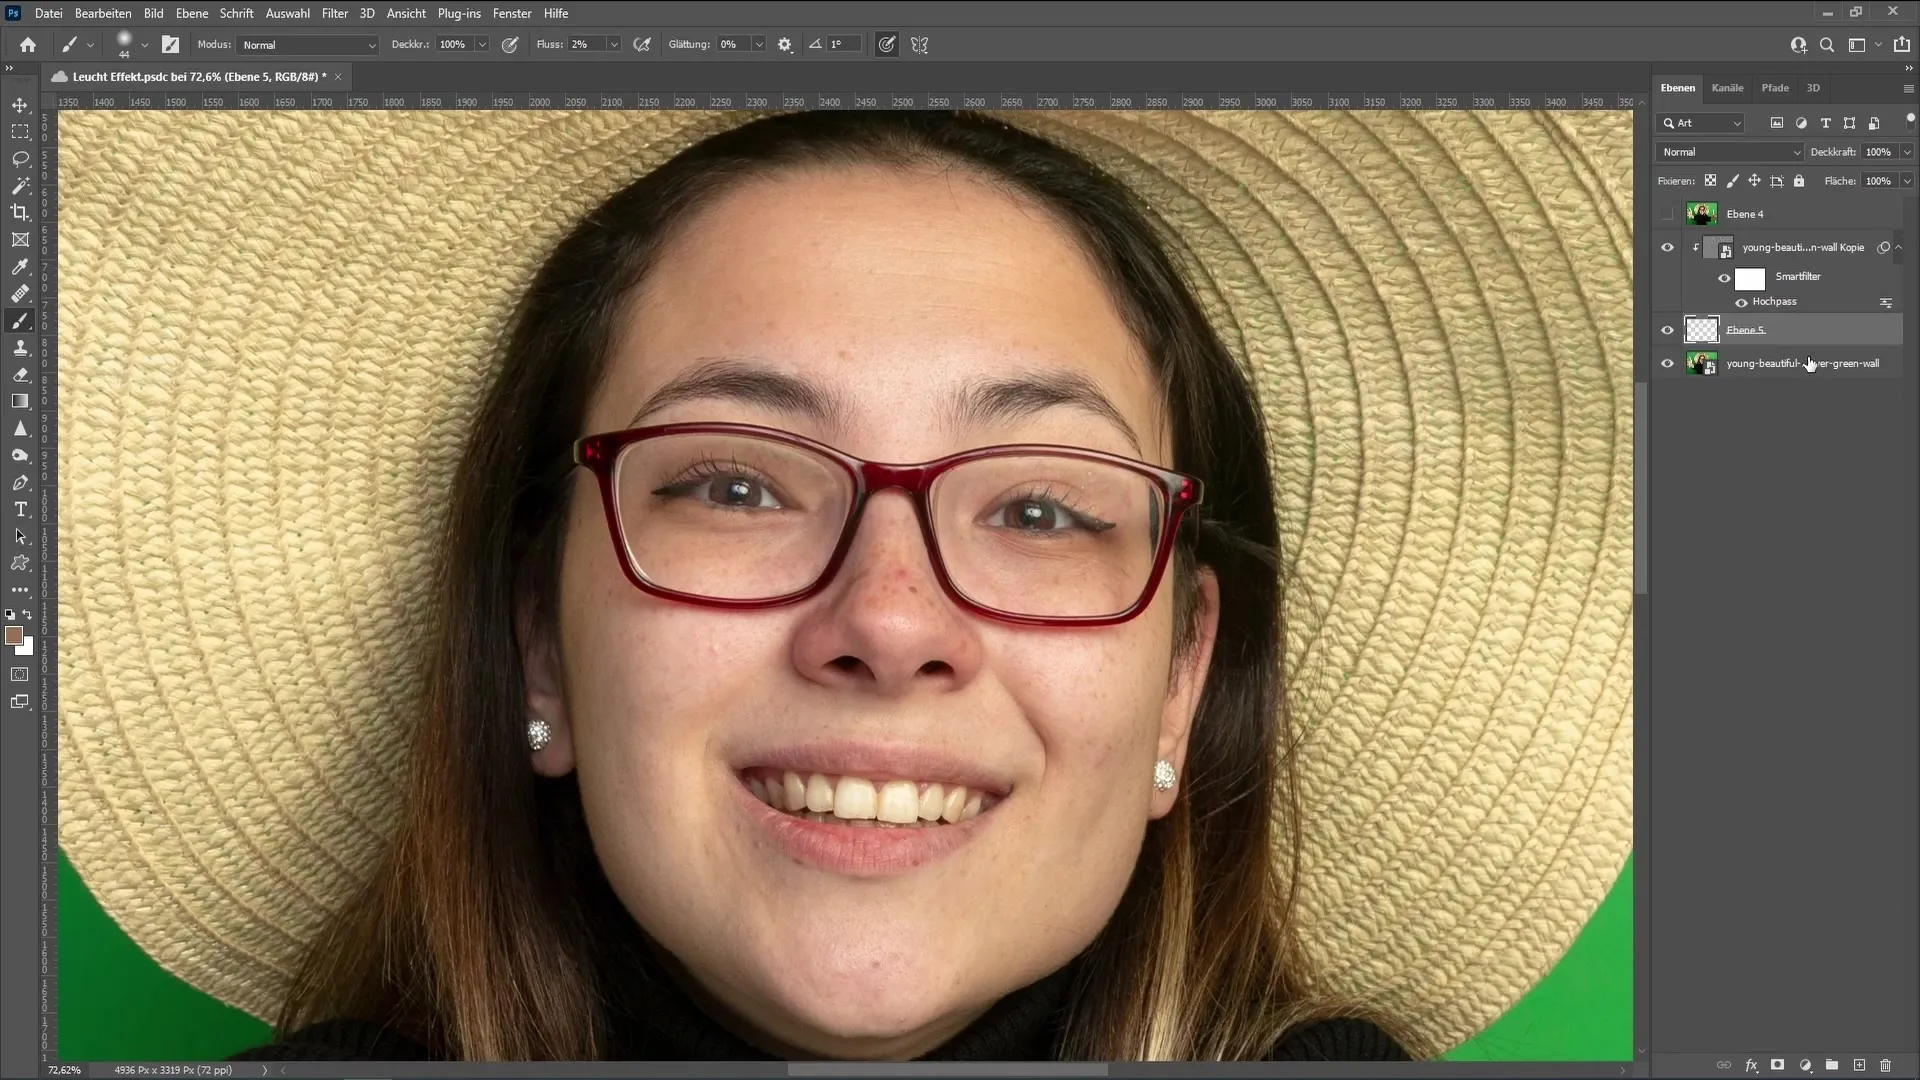The width and height of the screenshot is (1920, 1080).
Task: Open the Modus blending mode dropdown
Action: pyautogui.click(x=303, y=45)
